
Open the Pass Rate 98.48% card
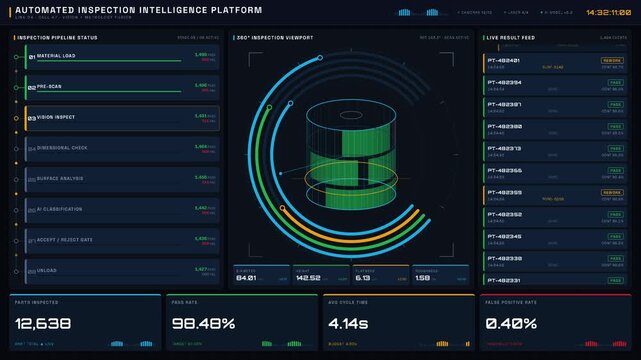point(242,322)
